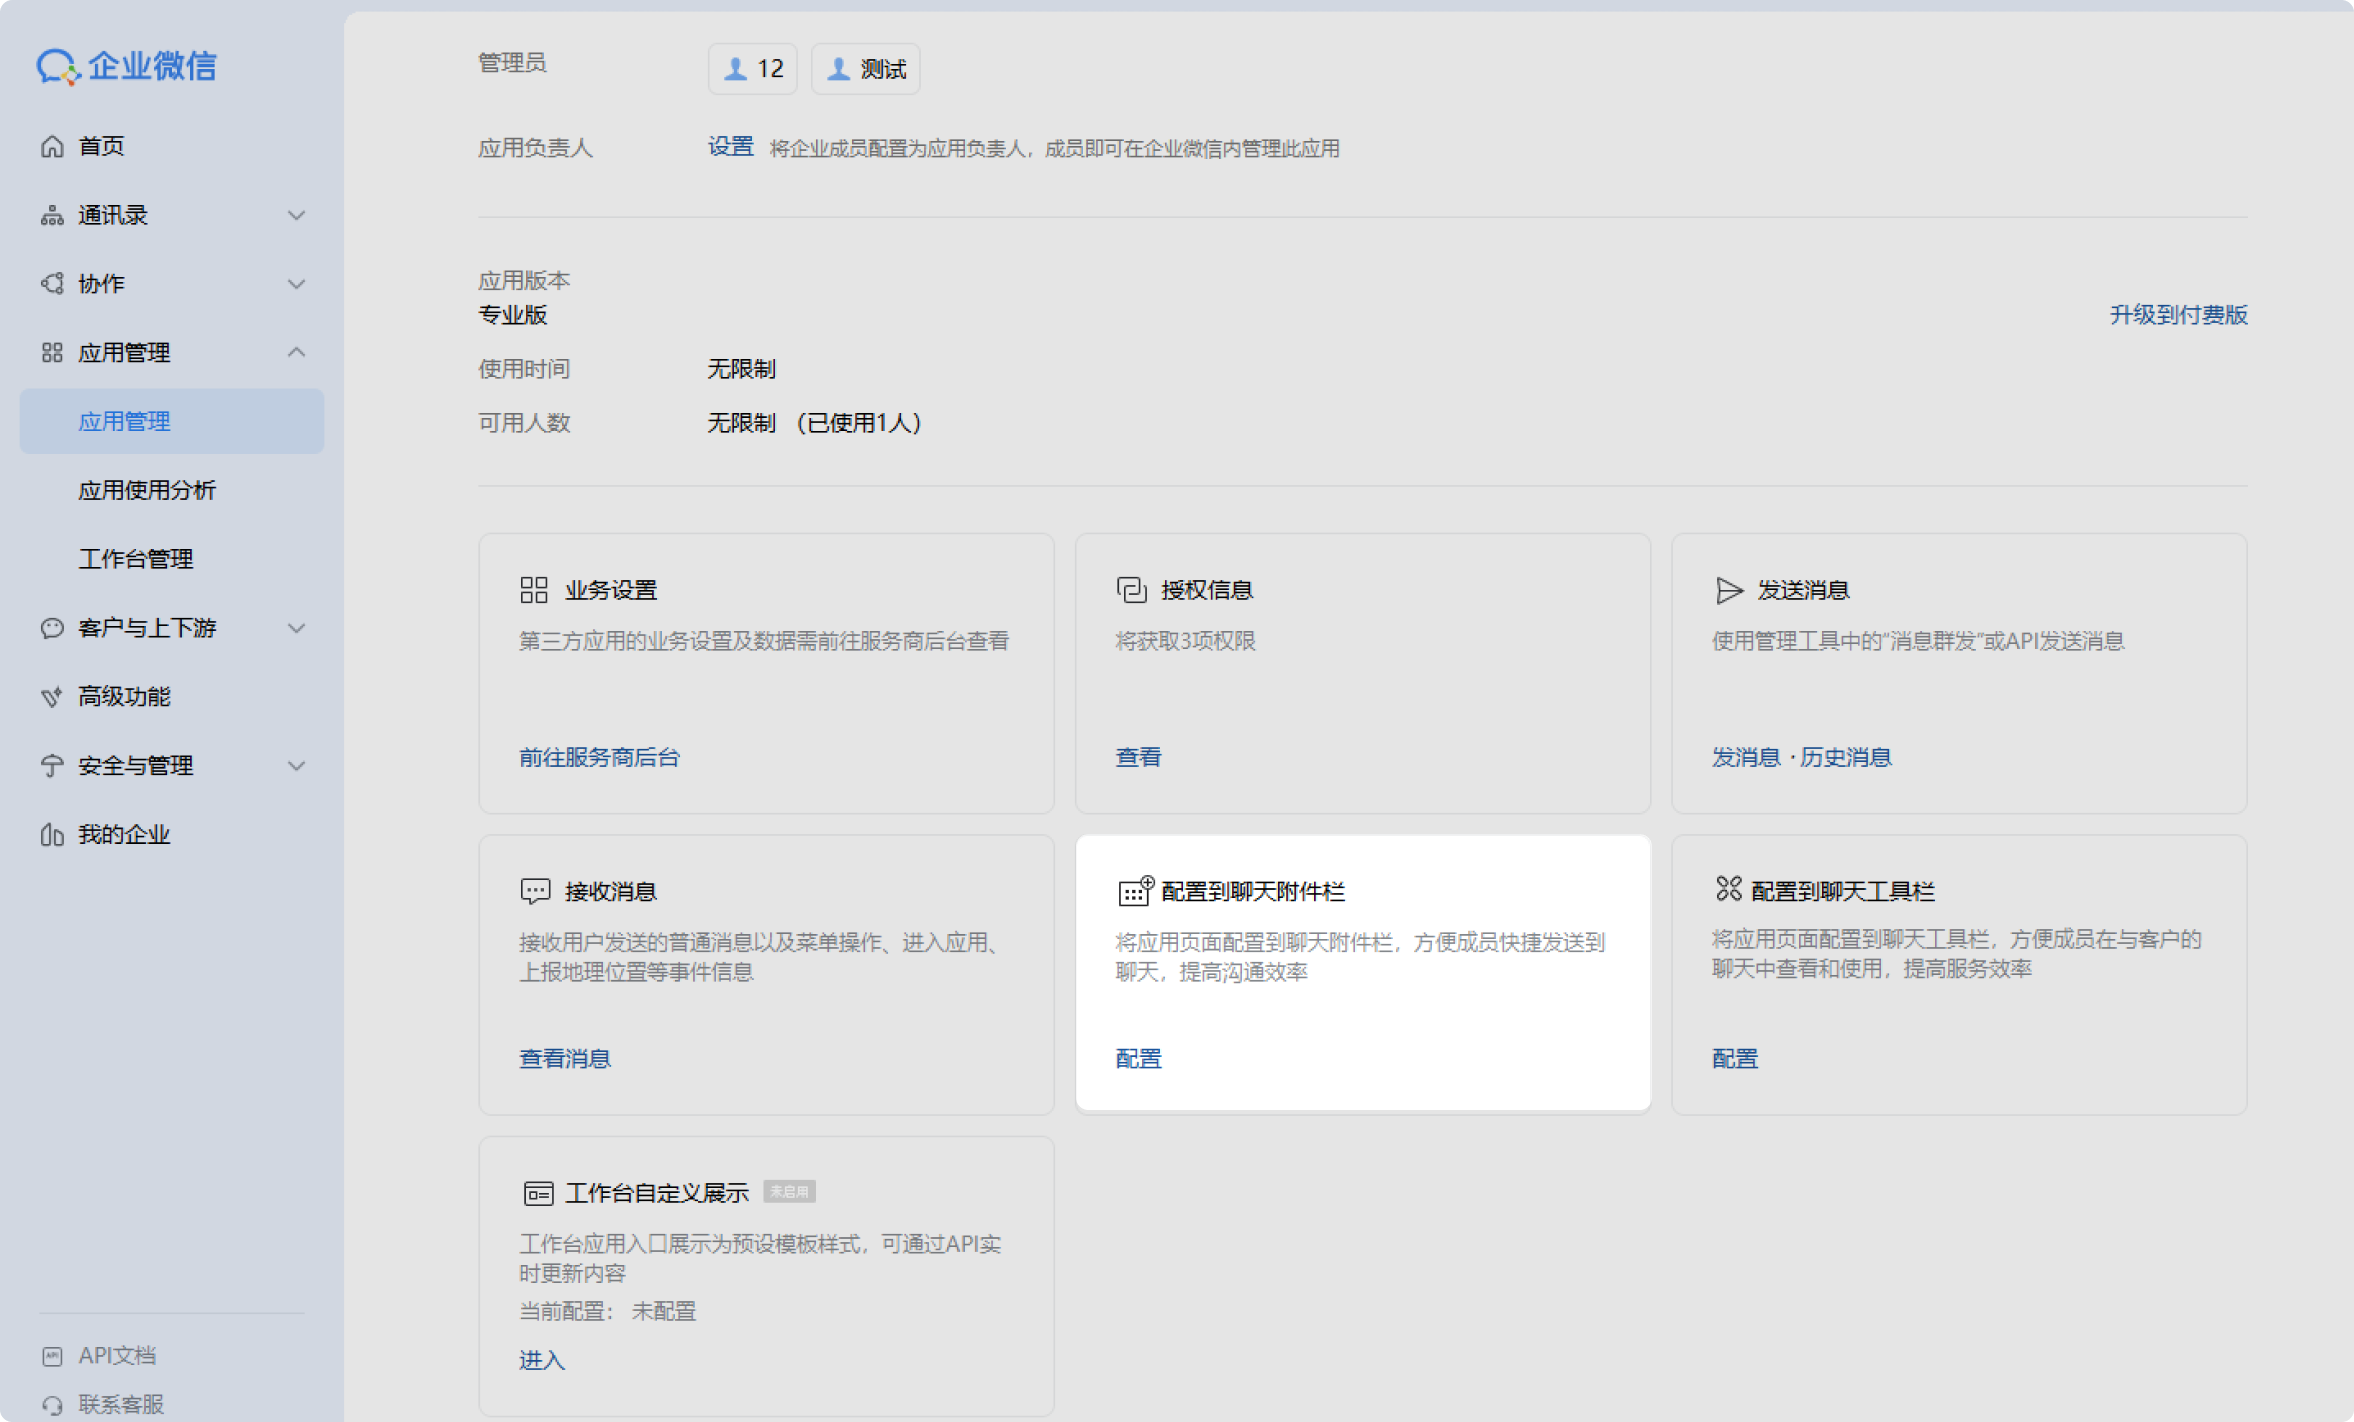Click the 客户与上下游 chat bubble icon
This screenshot has height=1422, width=2354.
point(52,628)
